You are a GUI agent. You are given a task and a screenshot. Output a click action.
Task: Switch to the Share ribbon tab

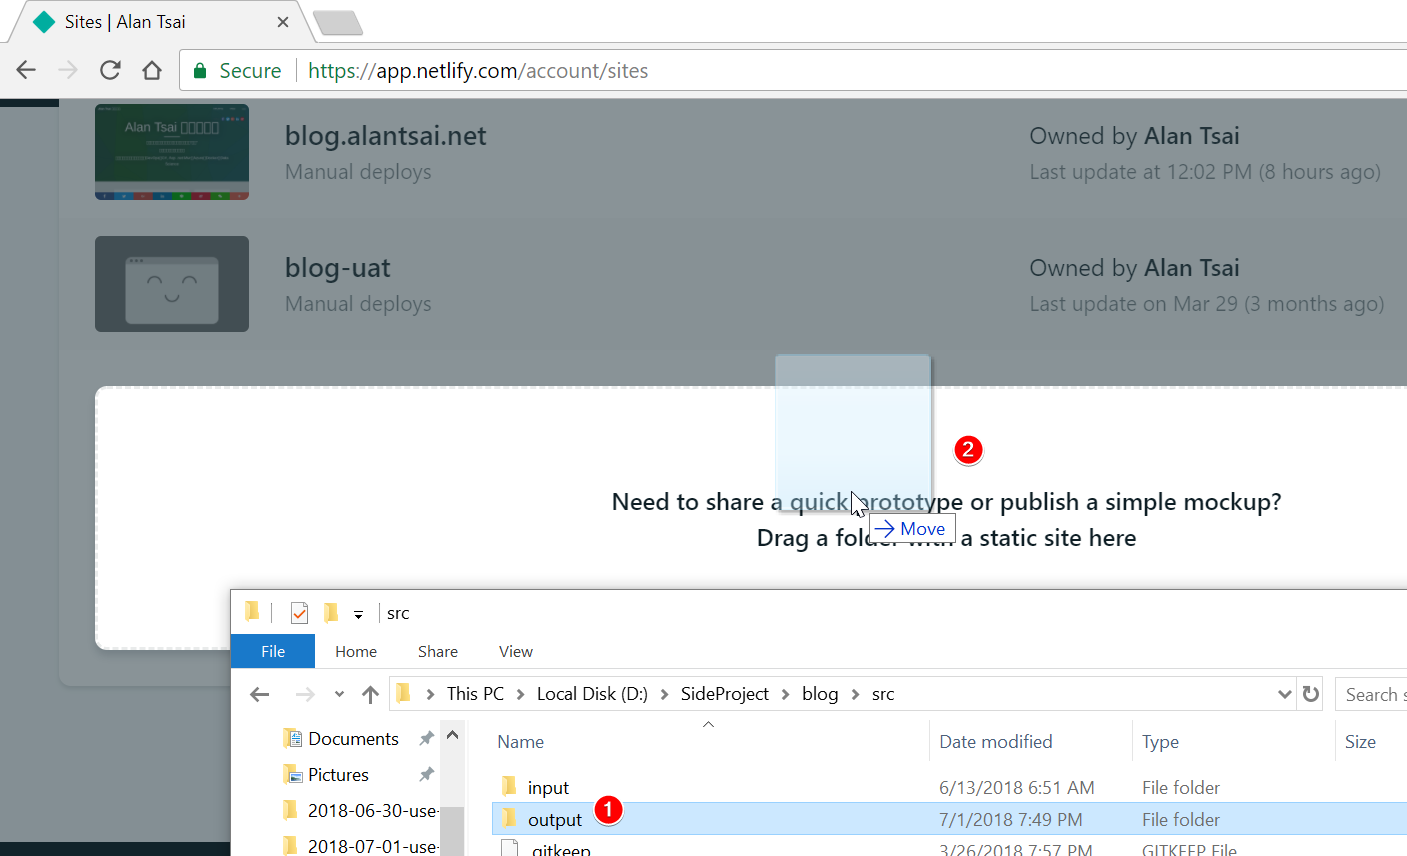pos(438,651)
